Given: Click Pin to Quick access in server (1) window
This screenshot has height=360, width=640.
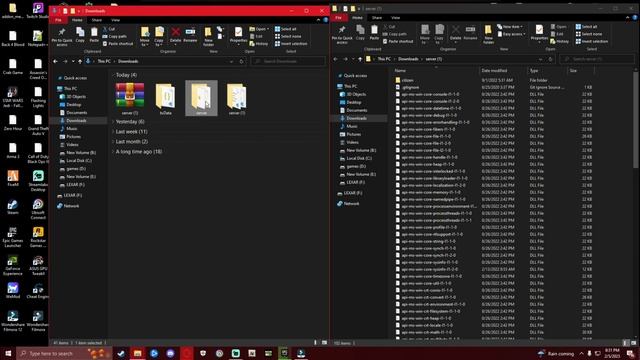Looking at the screenshot, I should click(x=342, y=34).
